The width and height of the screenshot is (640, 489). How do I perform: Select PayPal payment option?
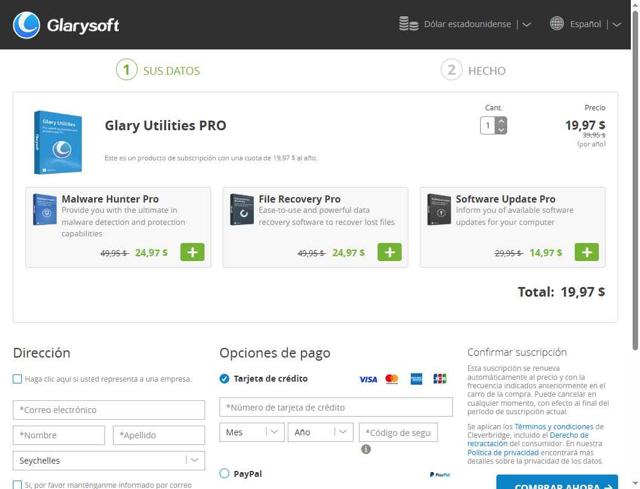224,473
